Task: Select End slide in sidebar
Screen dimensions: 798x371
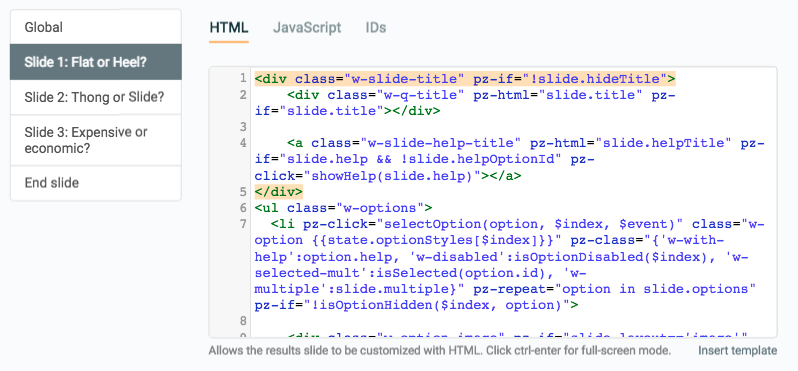Action: [x=96, y=183]
